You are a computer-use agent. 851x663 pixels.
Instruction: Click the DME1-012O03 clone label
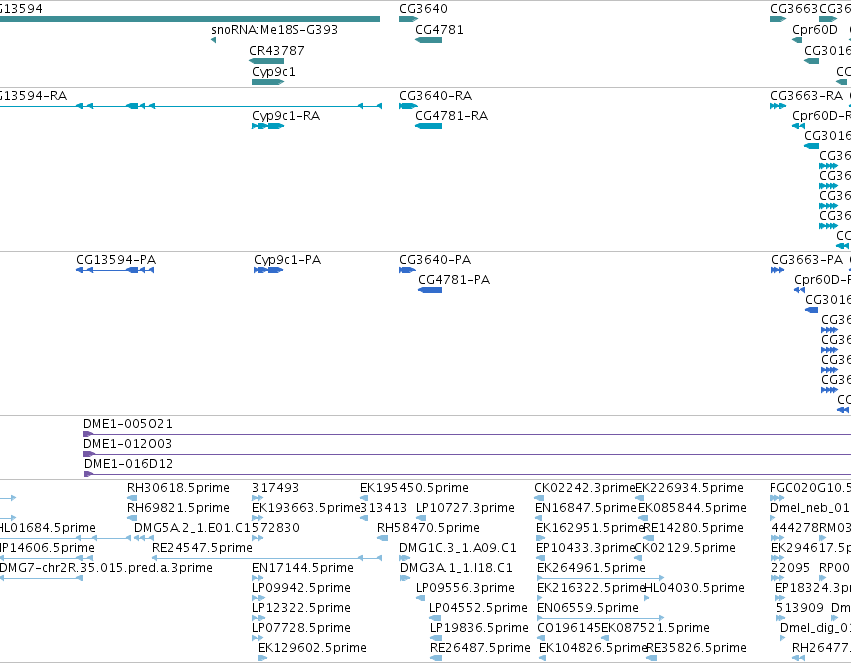click(128, 444)
